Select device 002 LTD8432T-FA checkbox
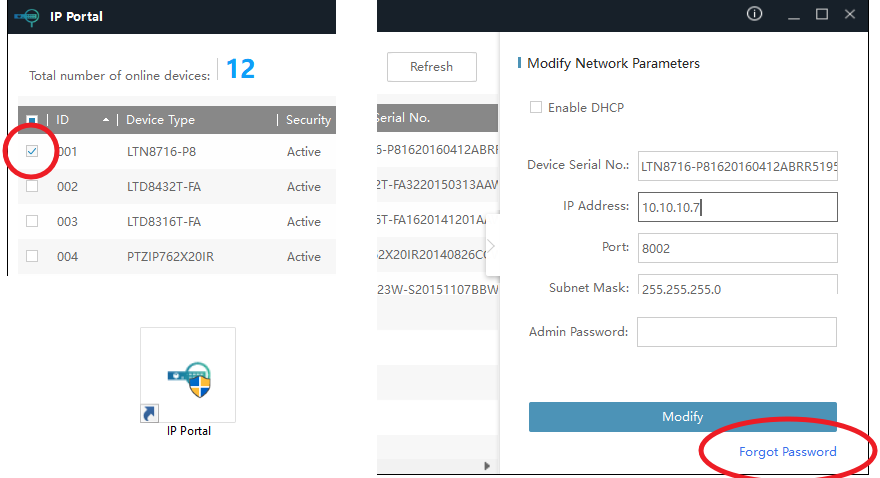 pos(32,186)
